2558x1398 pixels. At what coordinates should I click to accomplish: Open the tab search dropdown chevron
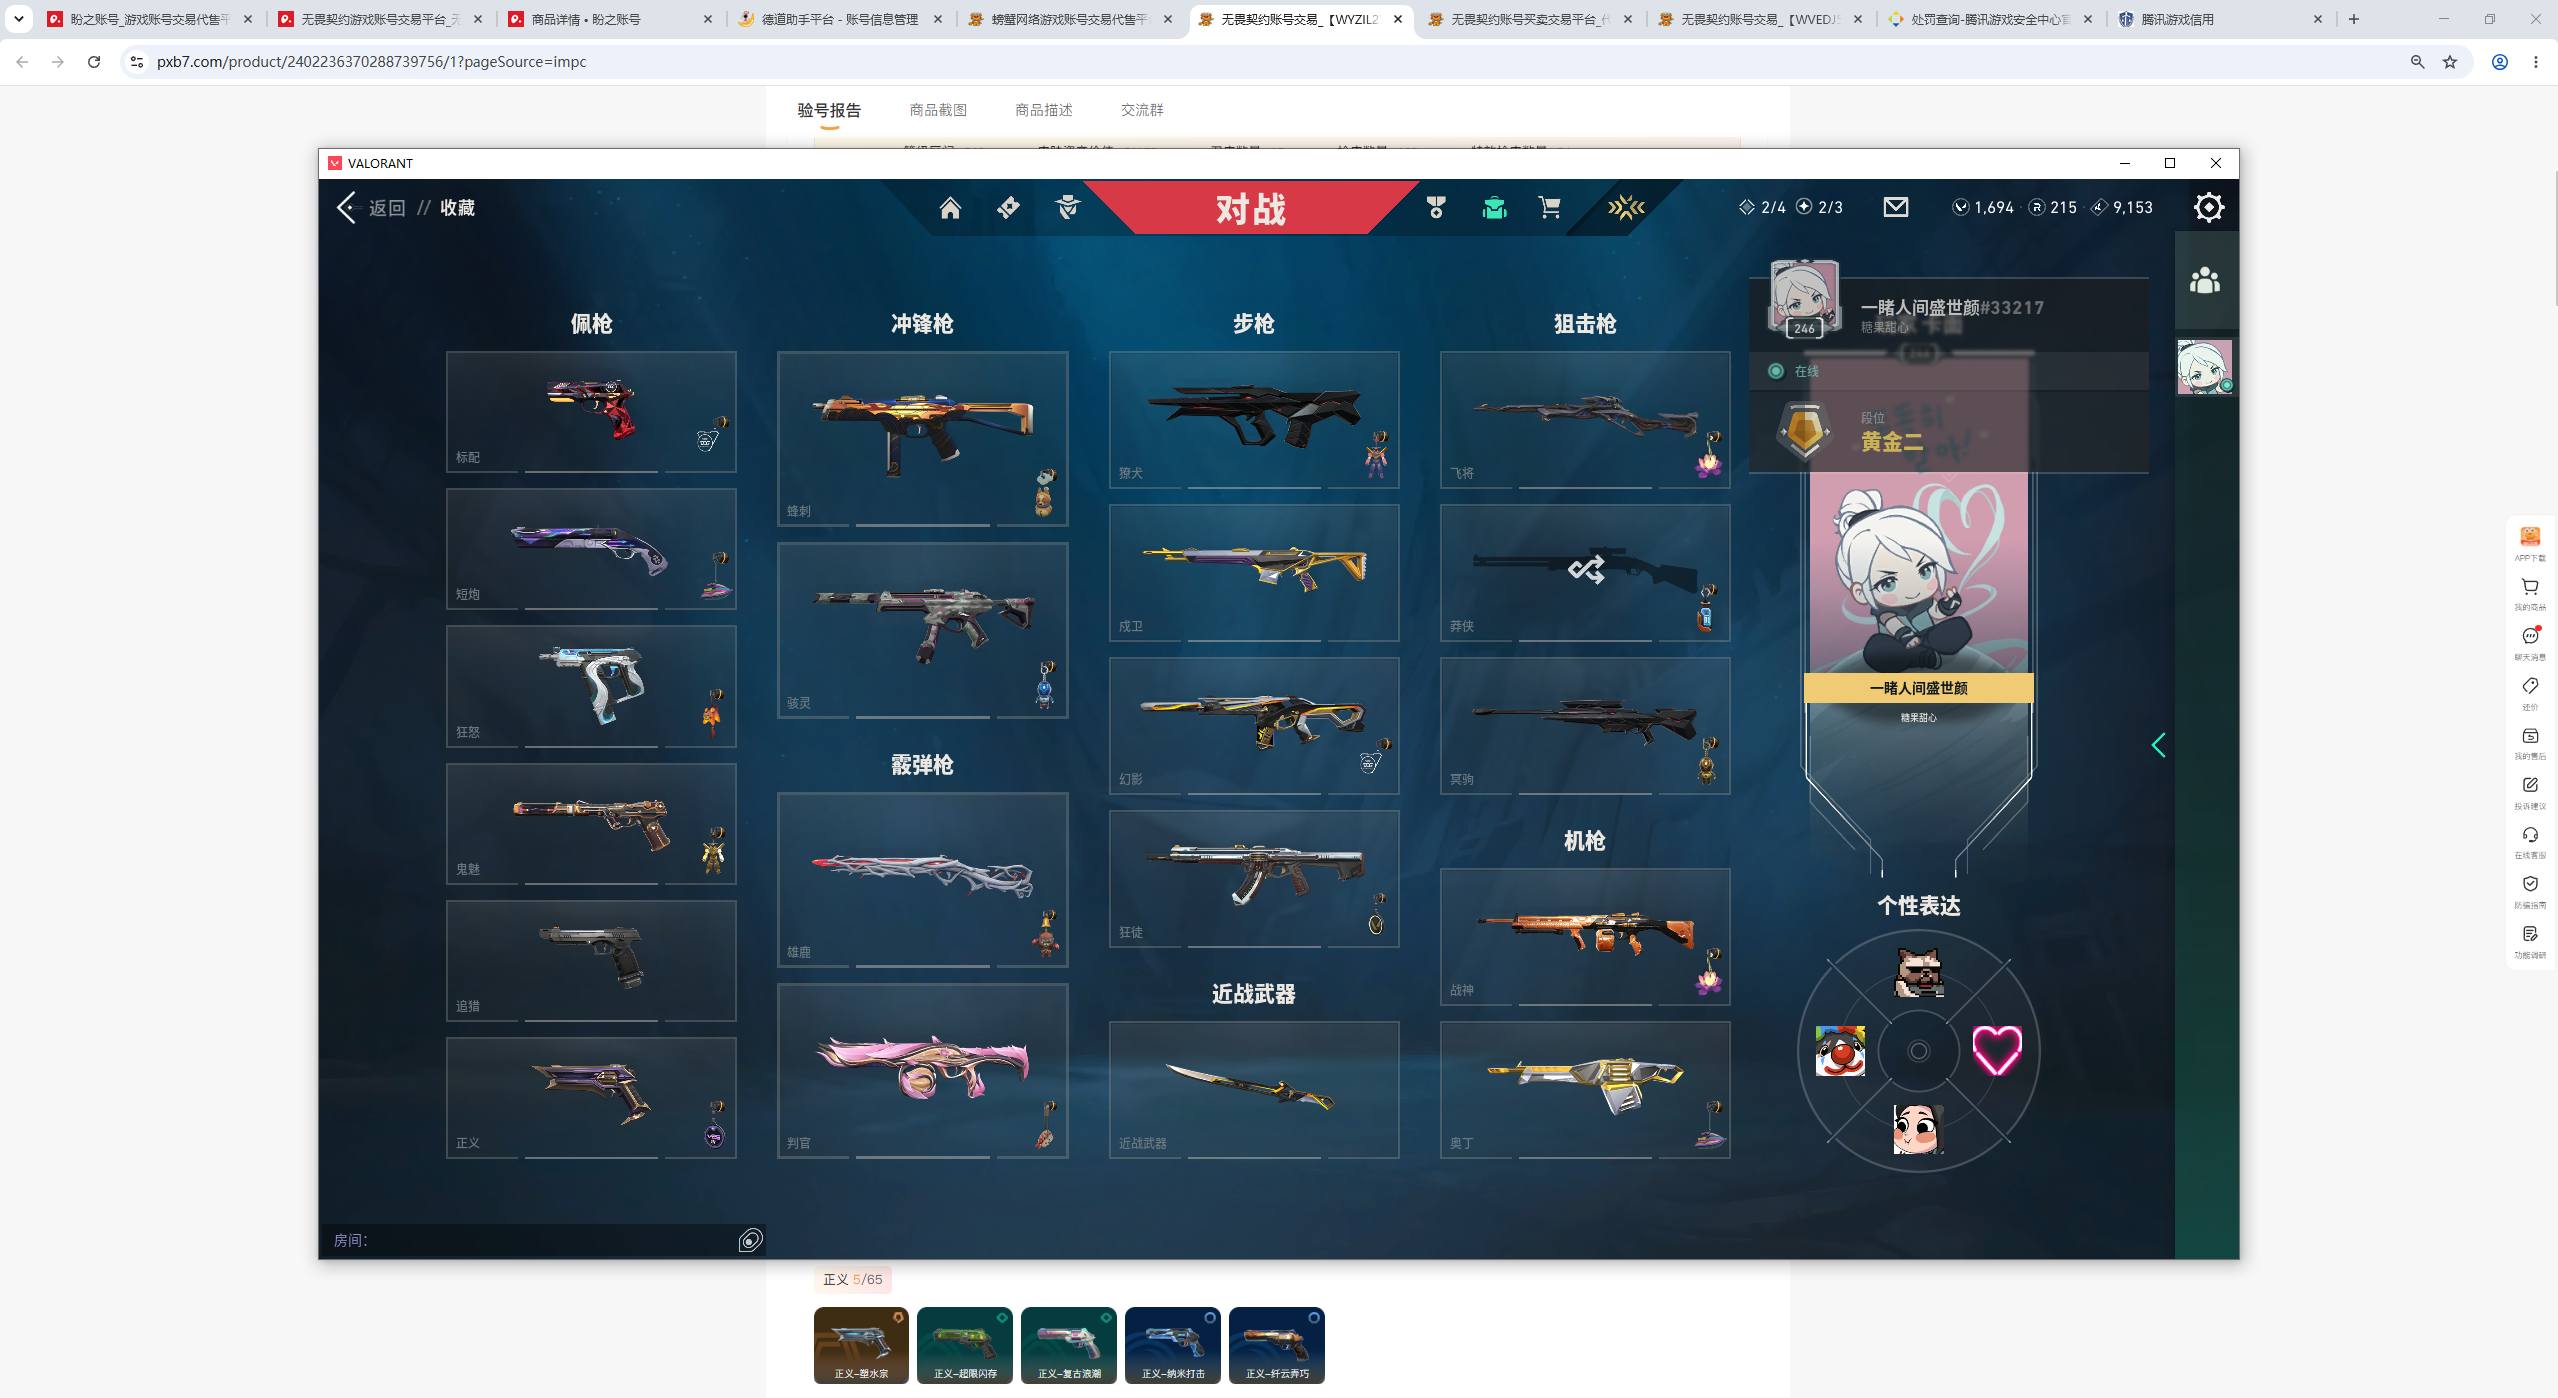(x=18, y=19)
